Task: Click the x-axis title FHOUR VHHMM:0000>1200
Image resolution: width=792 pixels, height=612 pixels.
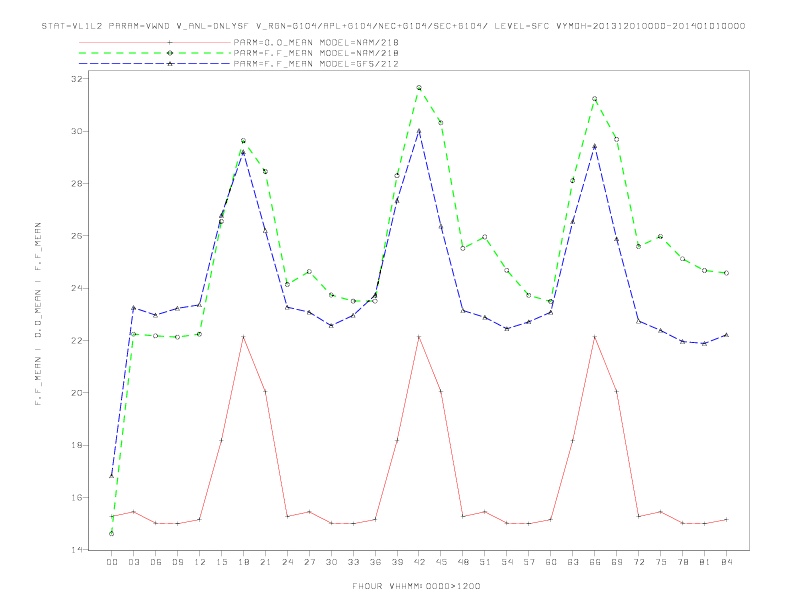Action: 416,586
